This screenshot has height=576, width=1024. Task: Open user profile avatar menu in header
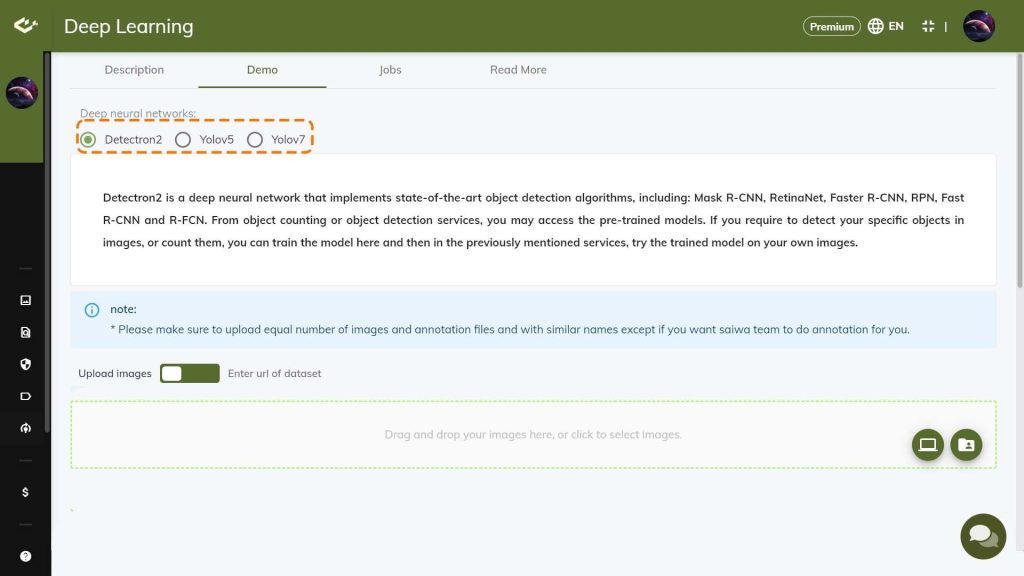click(978, 27)
